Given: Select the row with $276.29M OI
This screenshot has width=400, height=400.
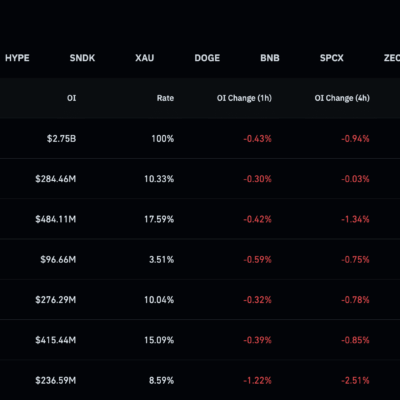Looking at the screenshot, I should 200,300.
